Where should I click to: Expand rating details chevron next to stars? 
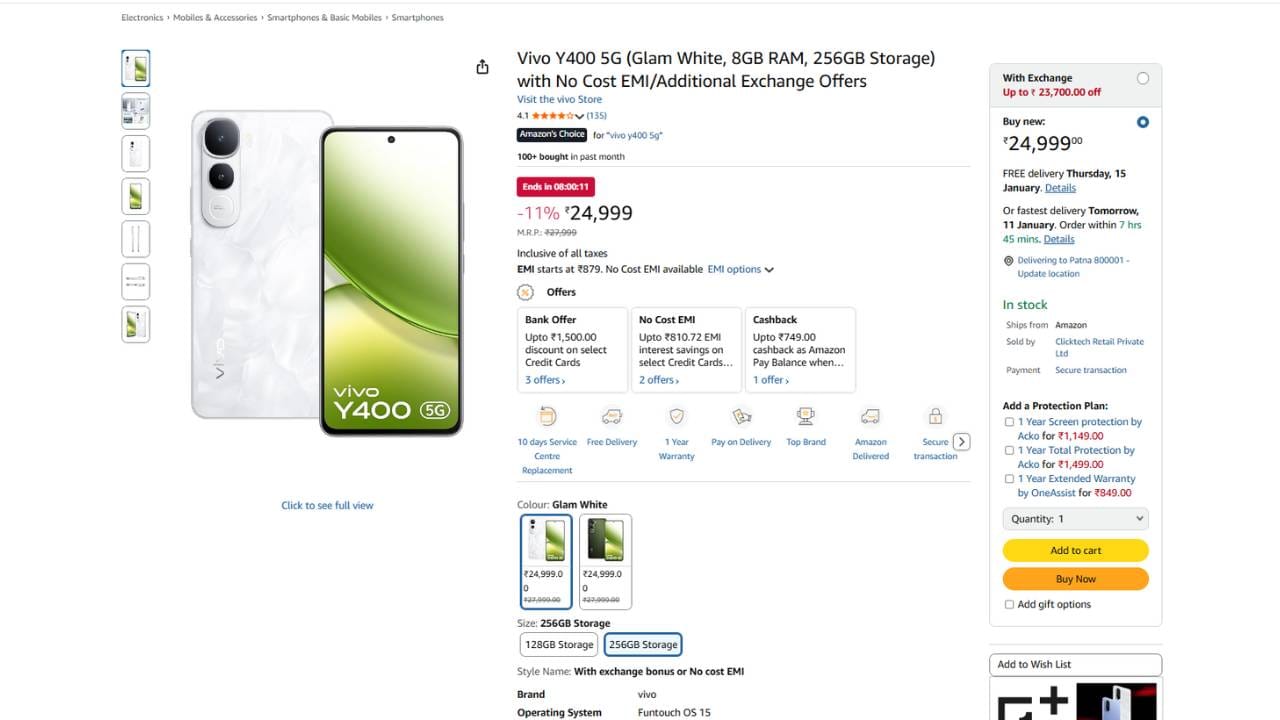(x=579, y=116)
